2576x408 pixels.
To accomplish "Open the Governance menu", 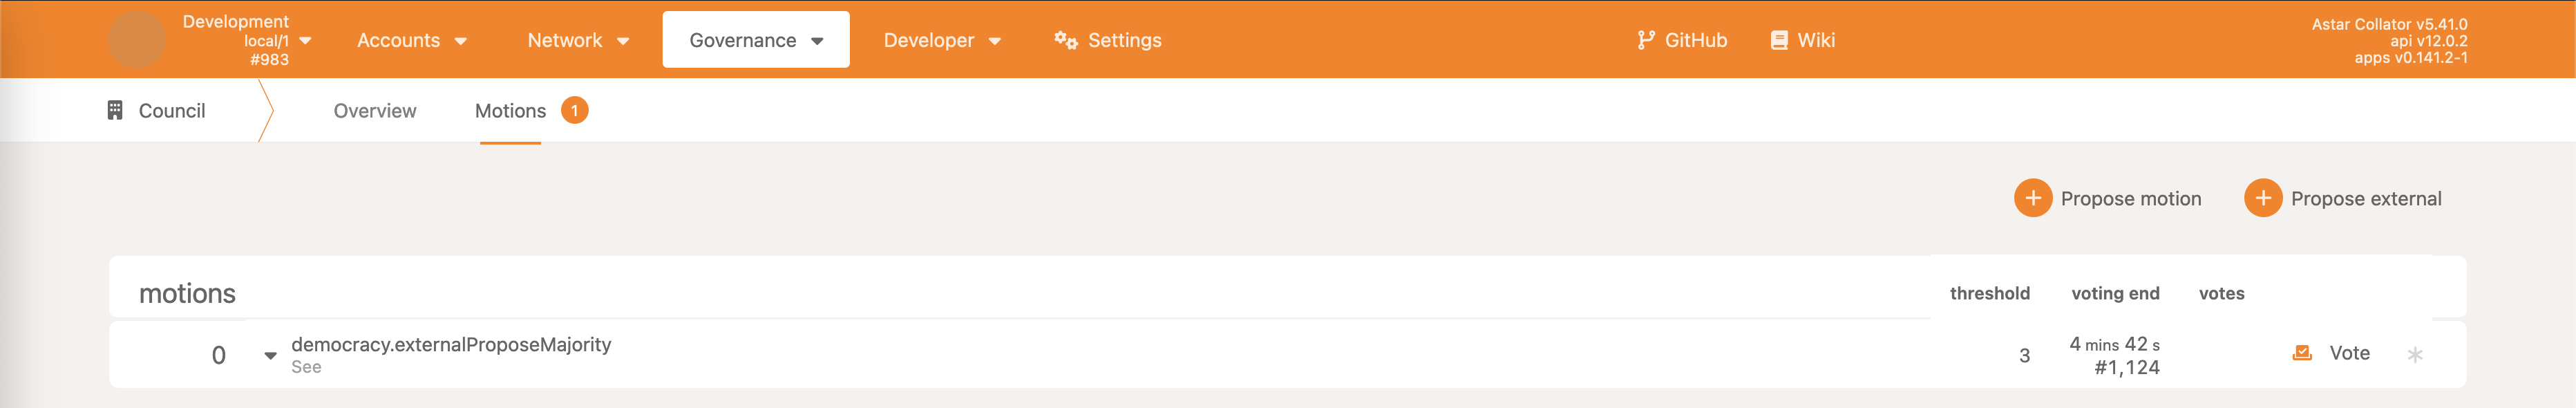I will (x=755, y=40).
